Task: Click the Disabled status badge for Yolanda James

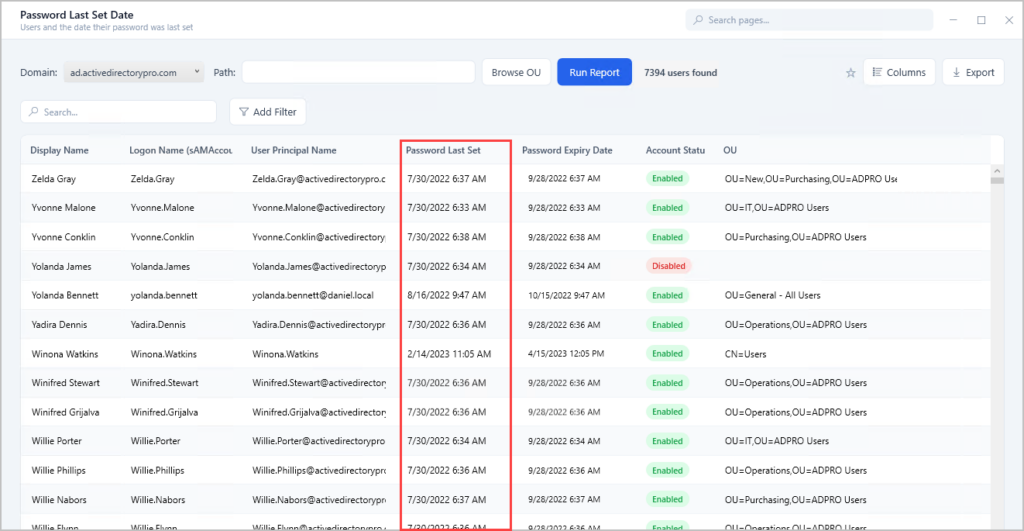Action: click(669, 266)
